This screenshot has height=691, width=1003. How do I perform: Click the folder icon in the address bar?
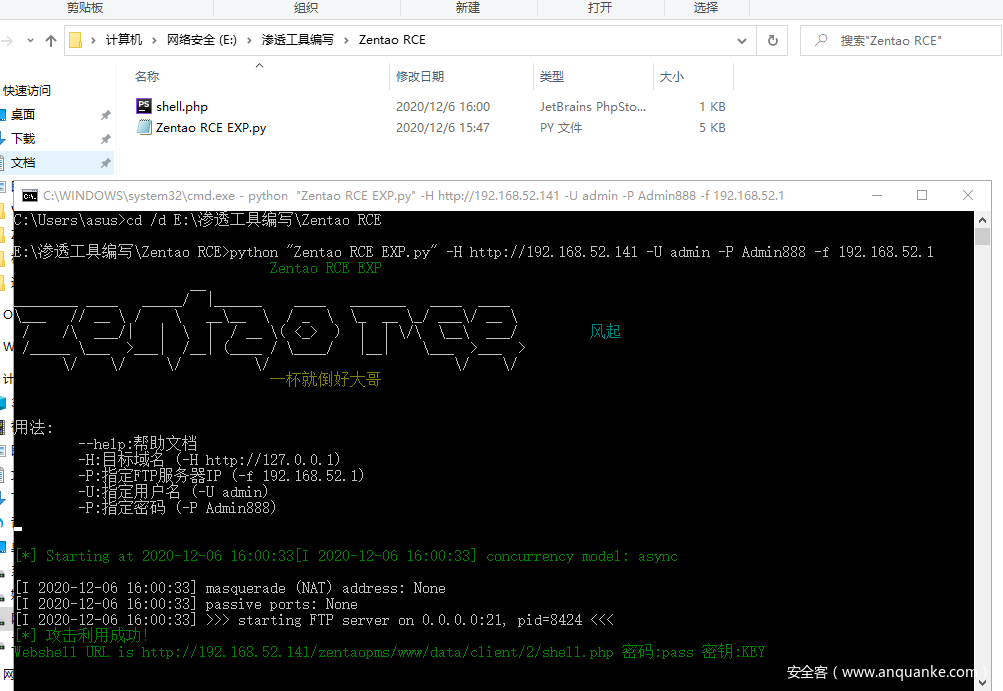[75, 40]
